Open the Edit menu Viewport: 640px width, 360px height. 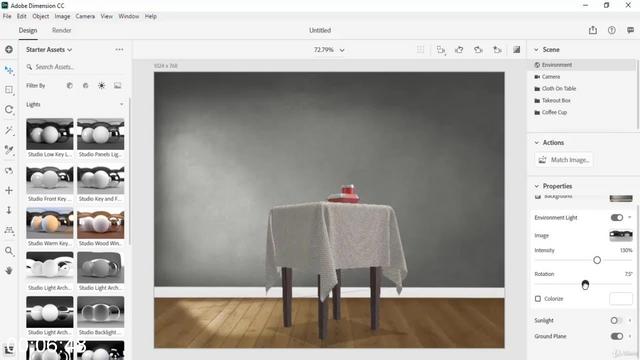tap(22, 16)
